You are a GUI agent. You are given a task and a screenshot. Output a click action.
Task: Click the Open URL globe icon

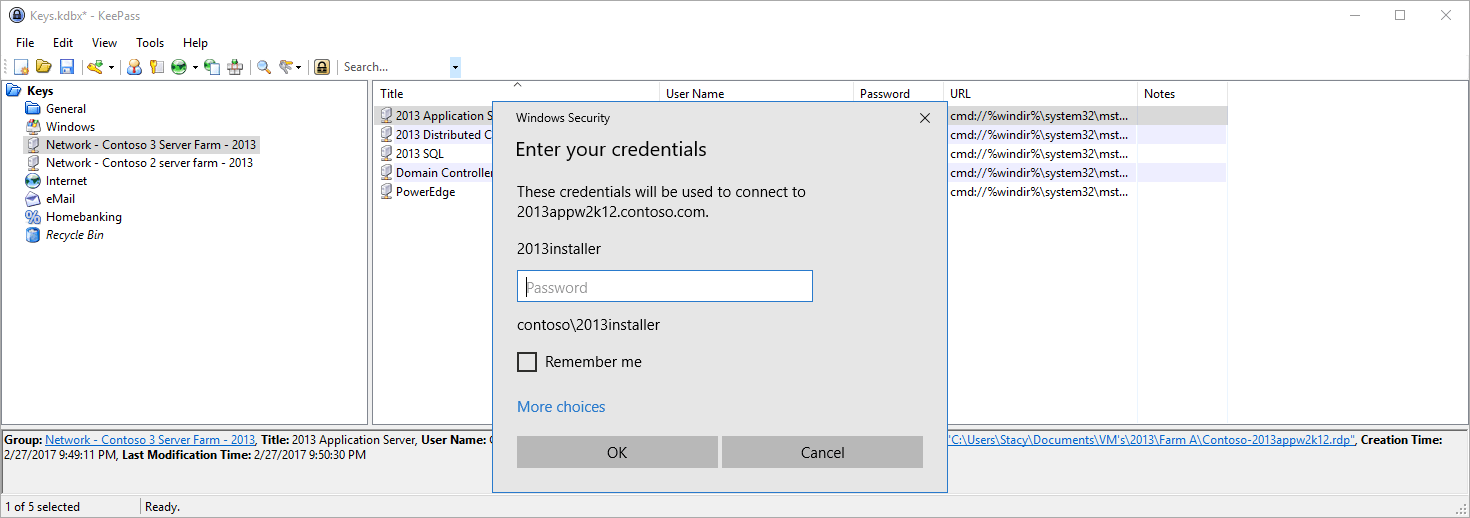pyautogui.click(x=179, y=67)
